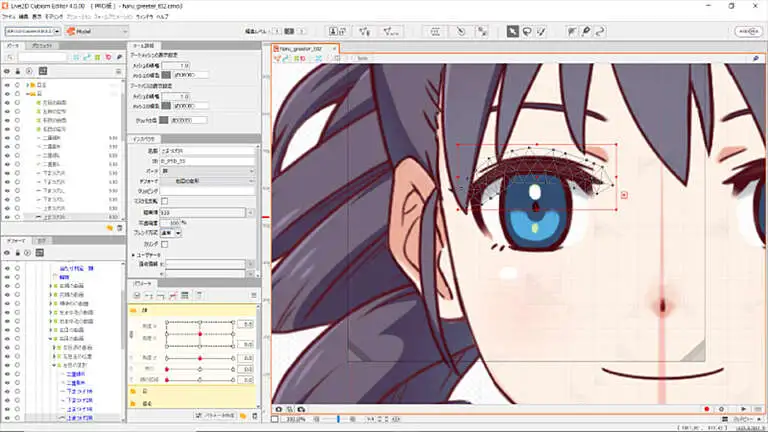Viewport: 768px width, 432px height.
Task: Click the trash icon in Parameters panel
Action: pos(254,414)
